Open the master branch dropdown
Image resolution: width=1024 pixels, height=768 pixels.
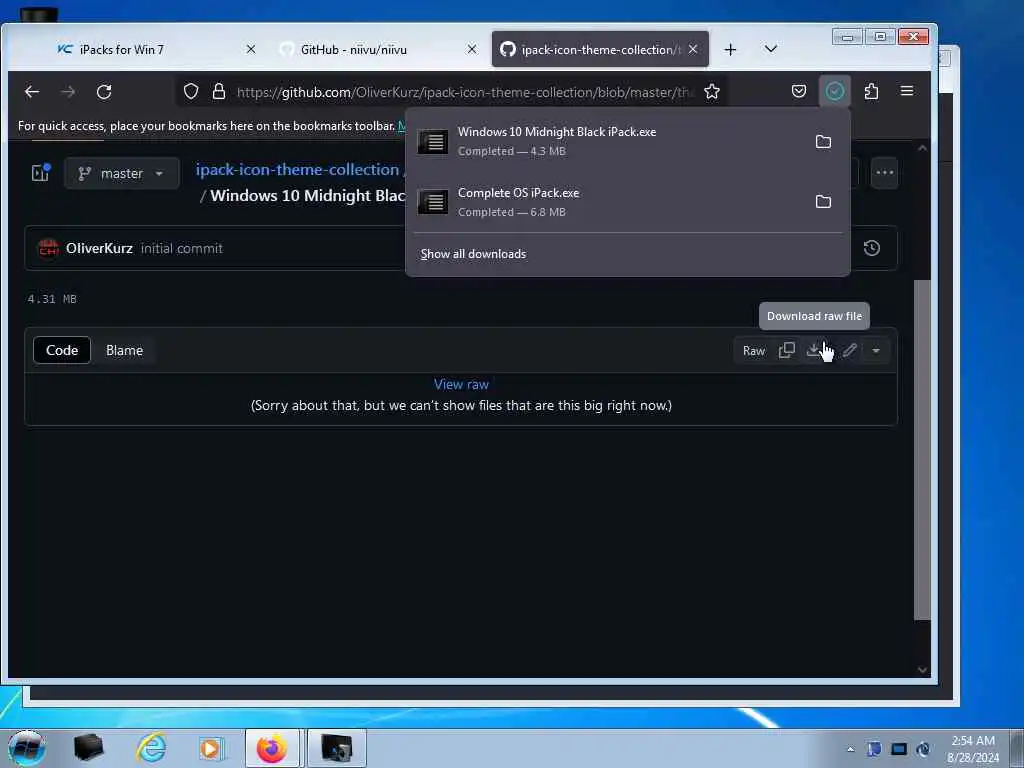click(121, 174)
